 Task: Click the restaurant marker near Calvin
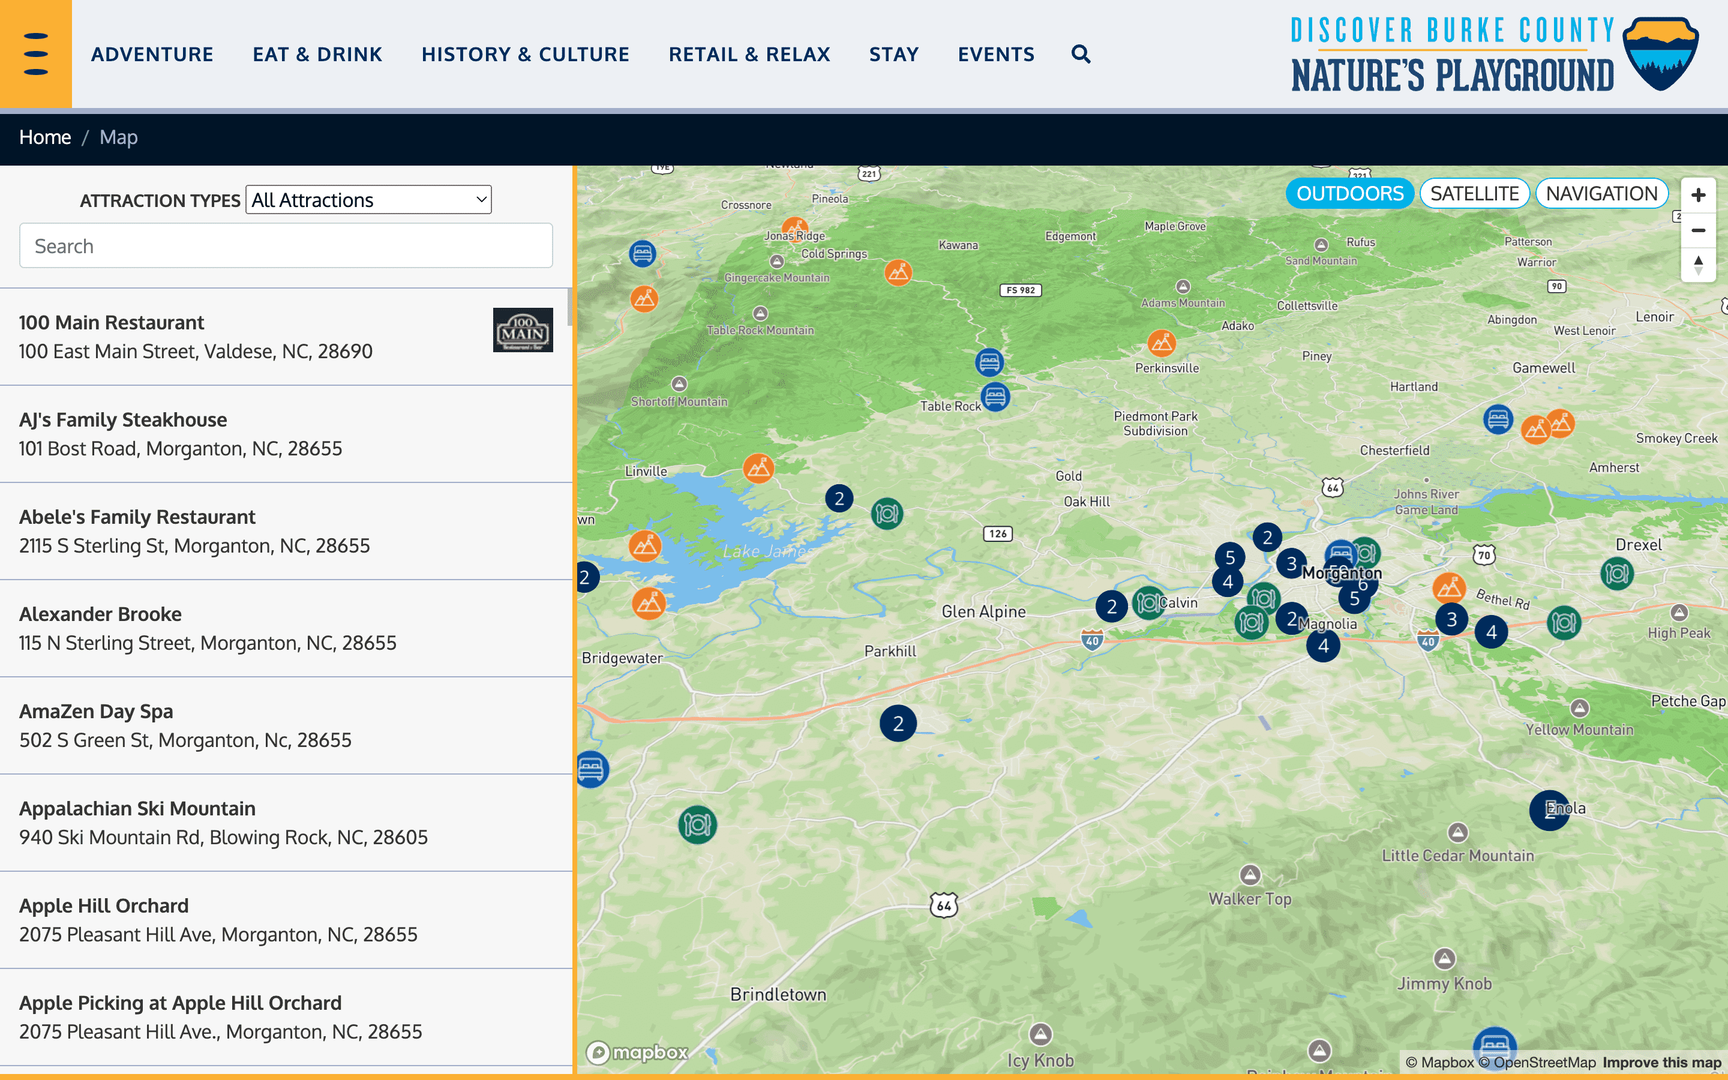1148,602
